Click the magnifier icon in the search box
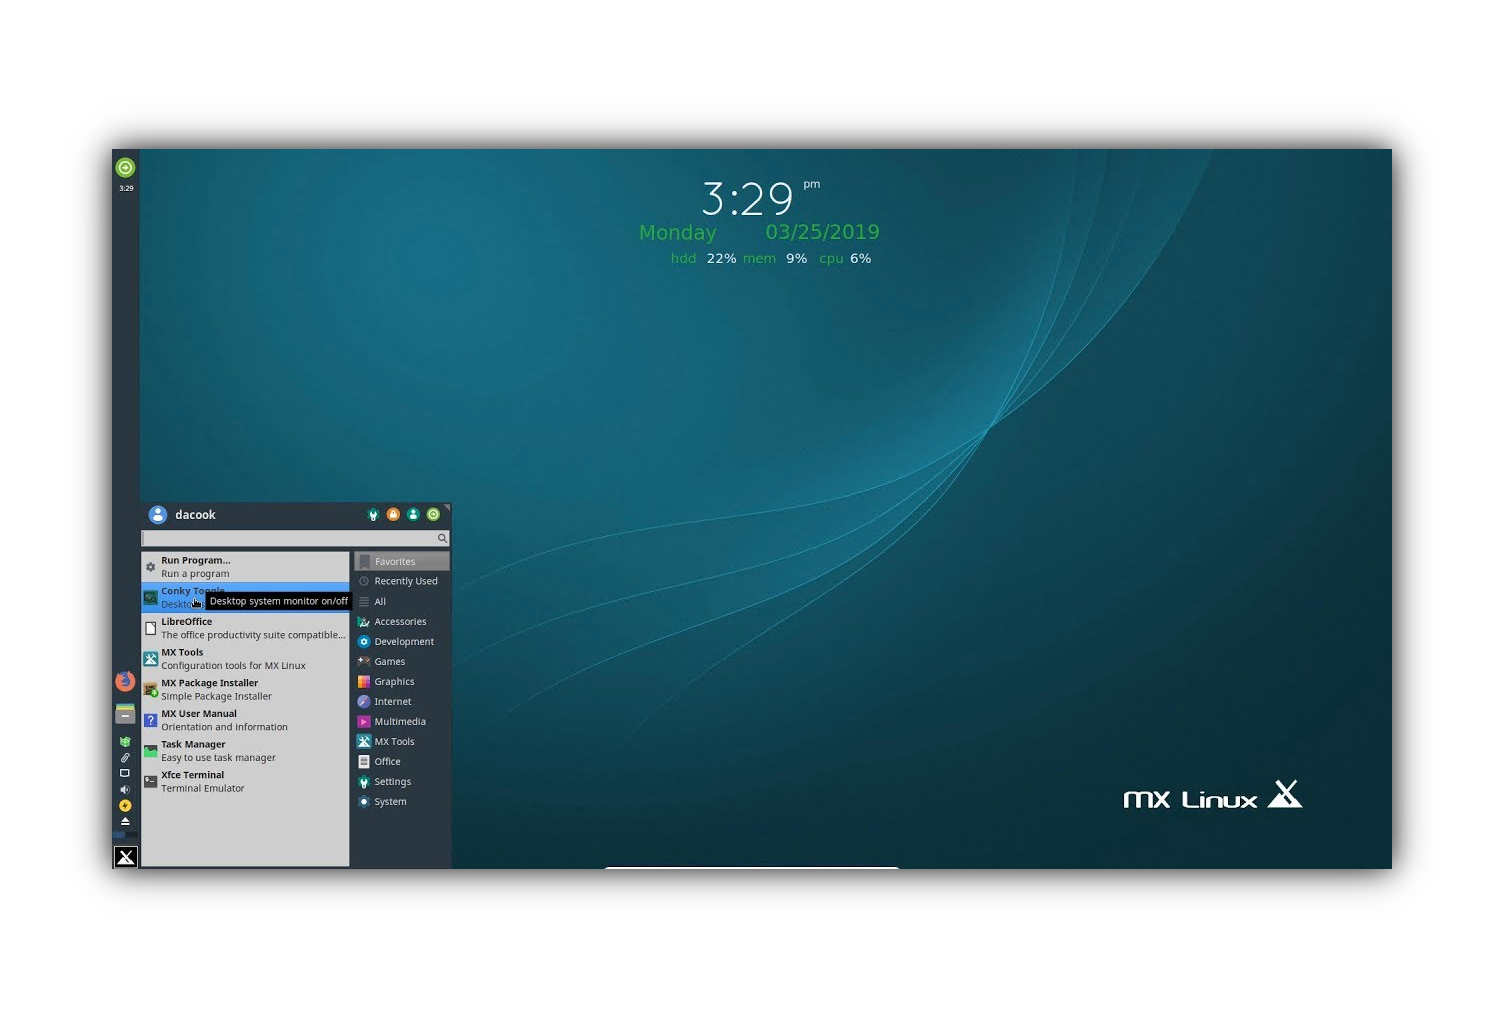 (442, 538)
